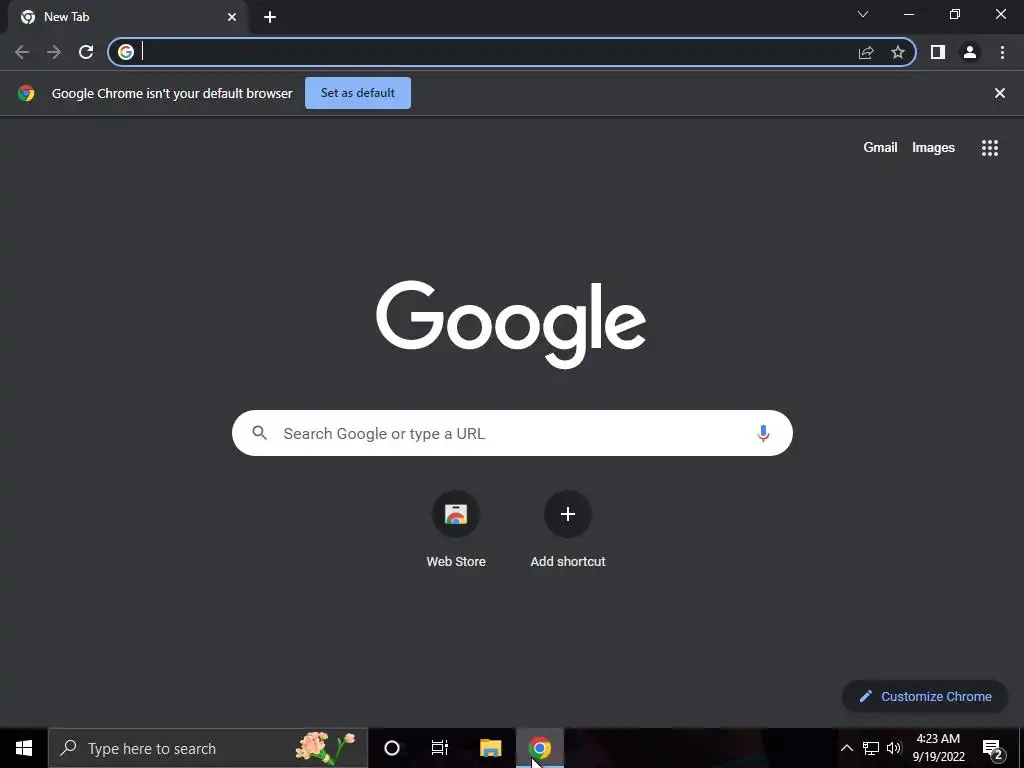Start voice search with microphone
1024x768 pixels.
pyautogui.click(x=763, y=433)
